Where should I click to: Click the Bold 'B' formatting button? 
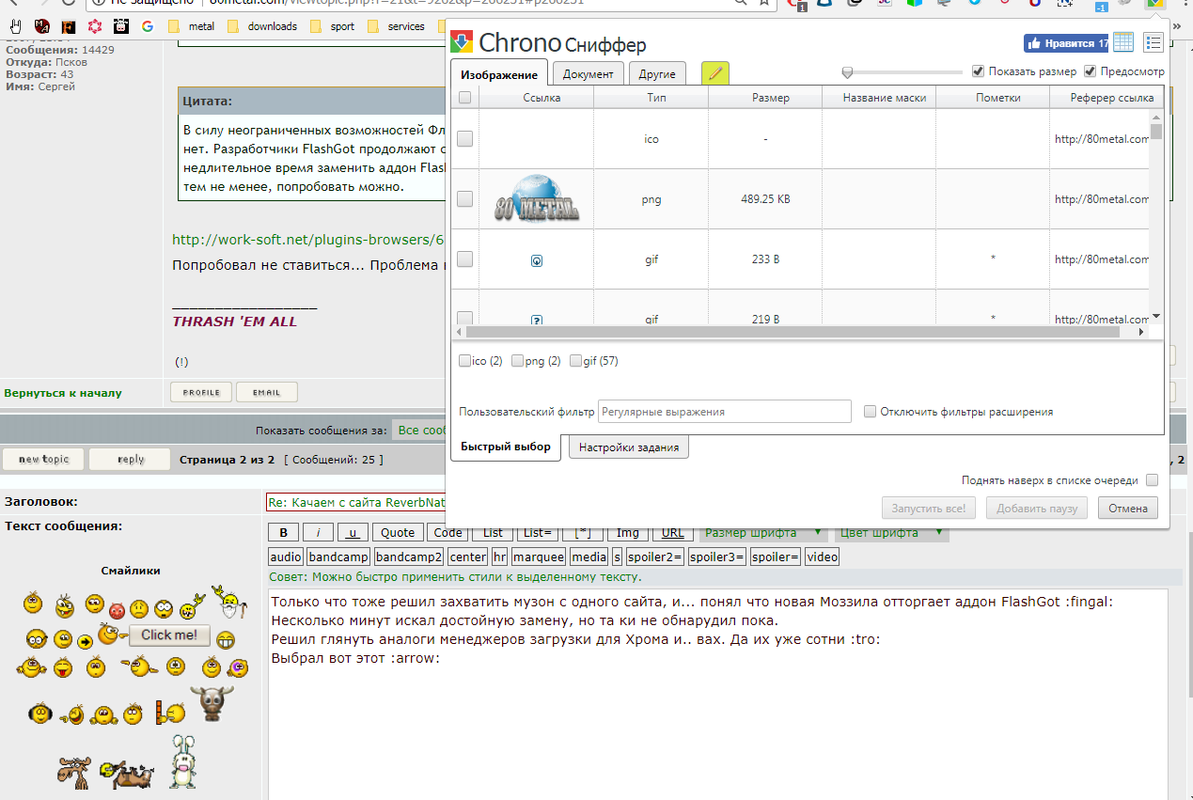click(283, 533)
